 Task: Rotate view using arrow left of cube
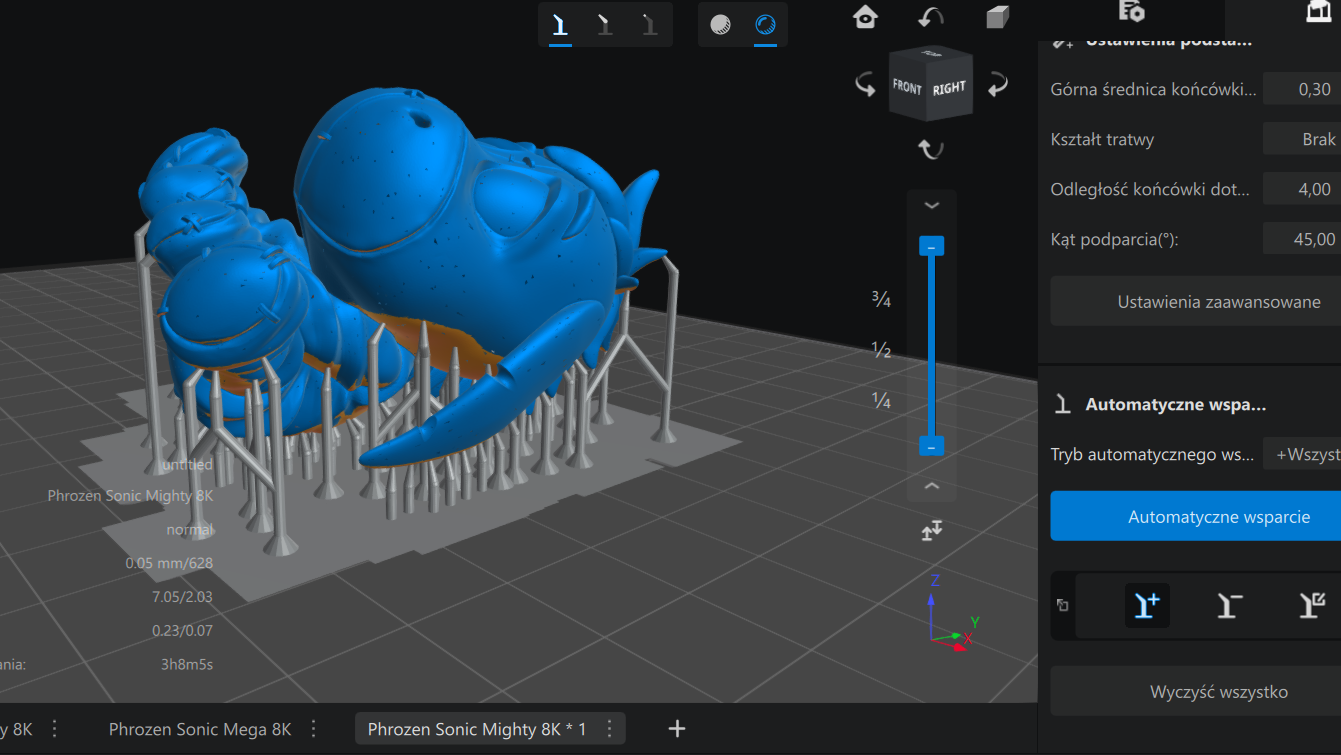point(865,84)
